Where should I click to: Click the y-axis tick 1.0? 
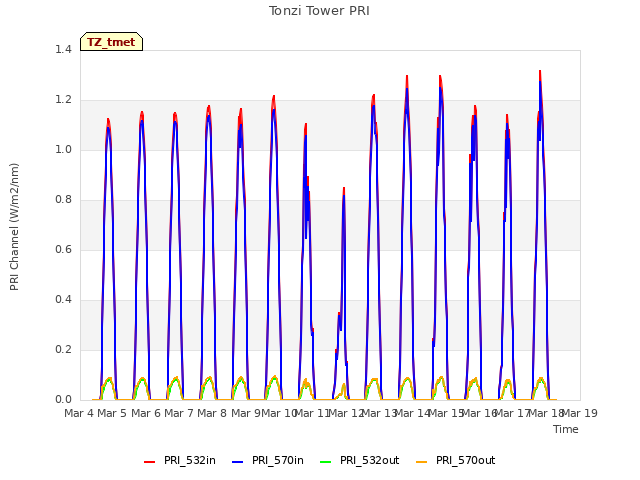[x=63, y=150]
